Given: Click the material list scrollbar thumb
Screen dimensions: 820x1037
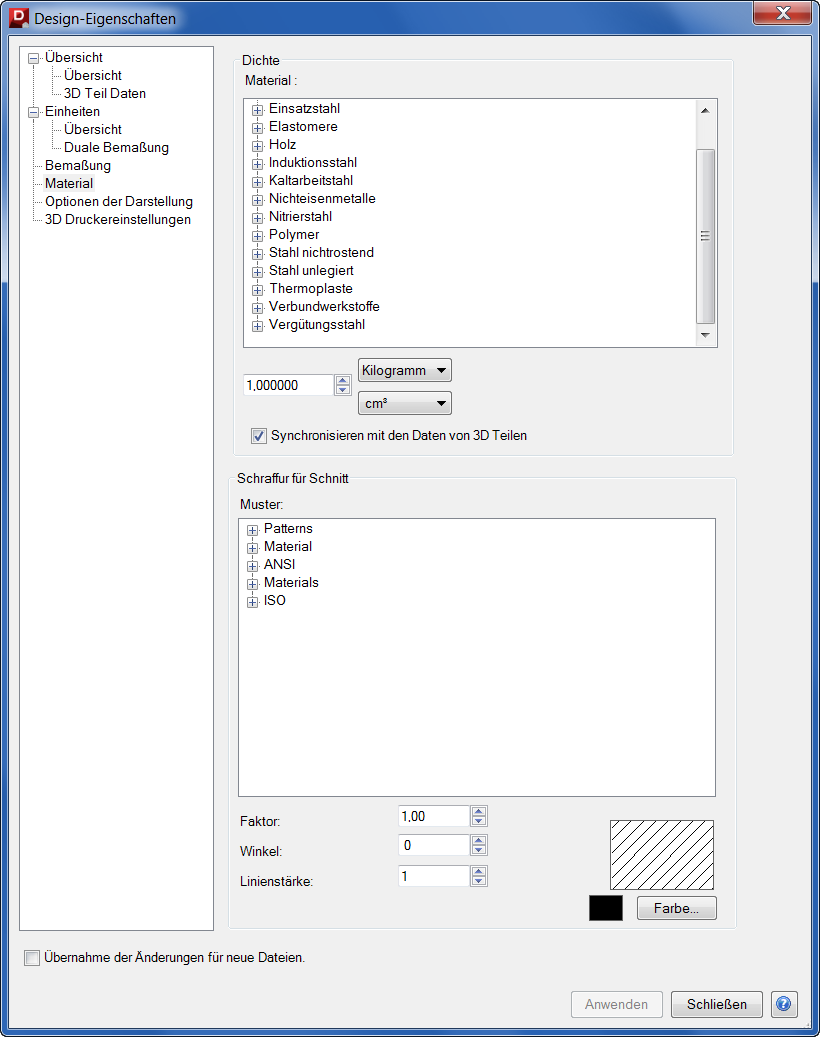Looking at the screenshot, I should click(706, 236).
